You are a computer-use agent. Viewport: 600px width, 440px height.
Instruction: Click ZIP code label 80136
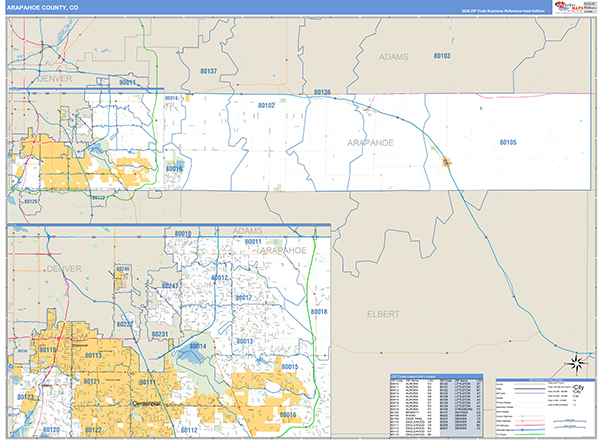point(322,92)
